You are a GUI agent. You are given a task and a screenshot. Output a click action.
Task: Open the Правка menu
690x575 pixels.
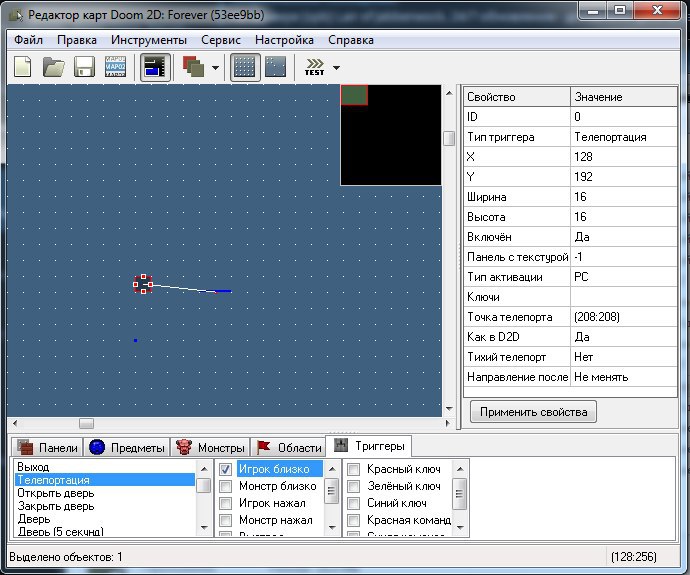[x=77, y=40]
